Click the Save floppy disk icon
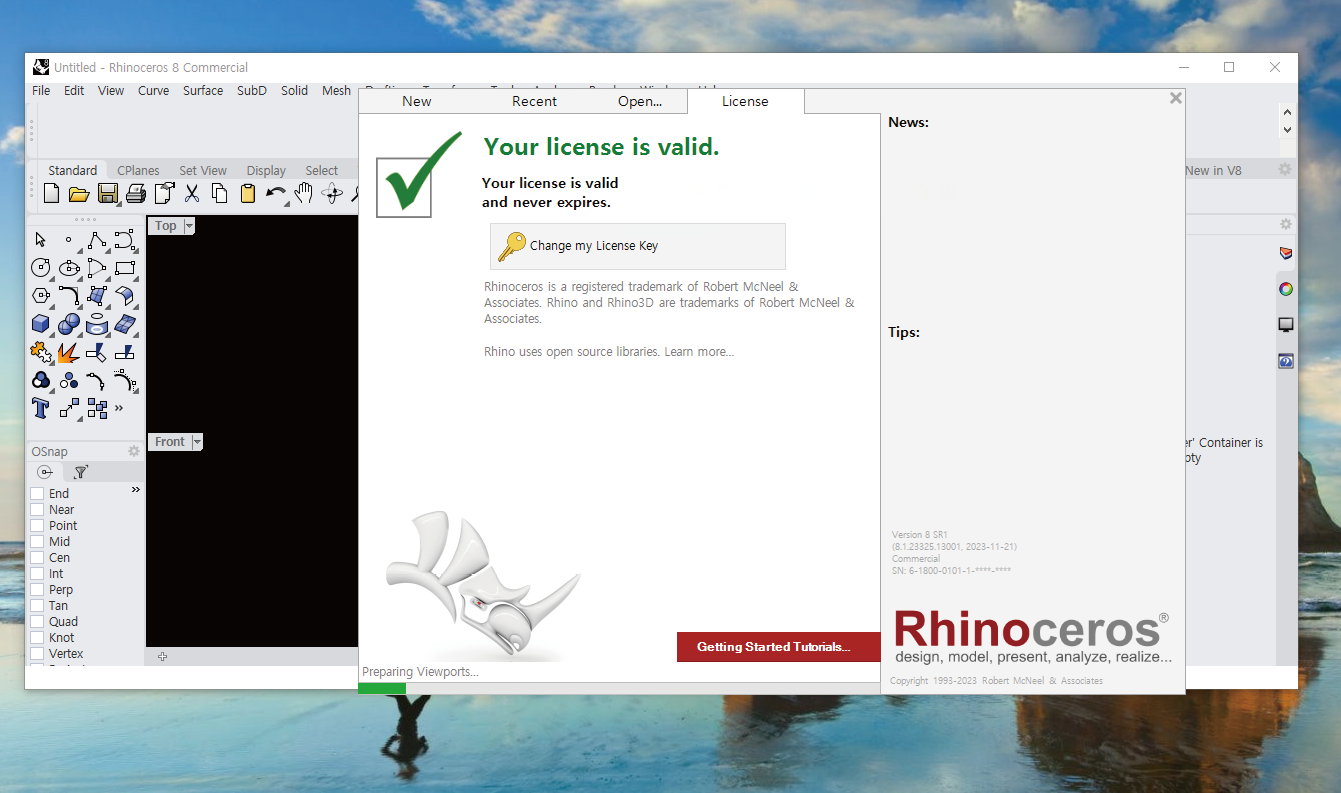This screenshot has width=1341, height=793. pyautogui.click(x=107, y=194)
